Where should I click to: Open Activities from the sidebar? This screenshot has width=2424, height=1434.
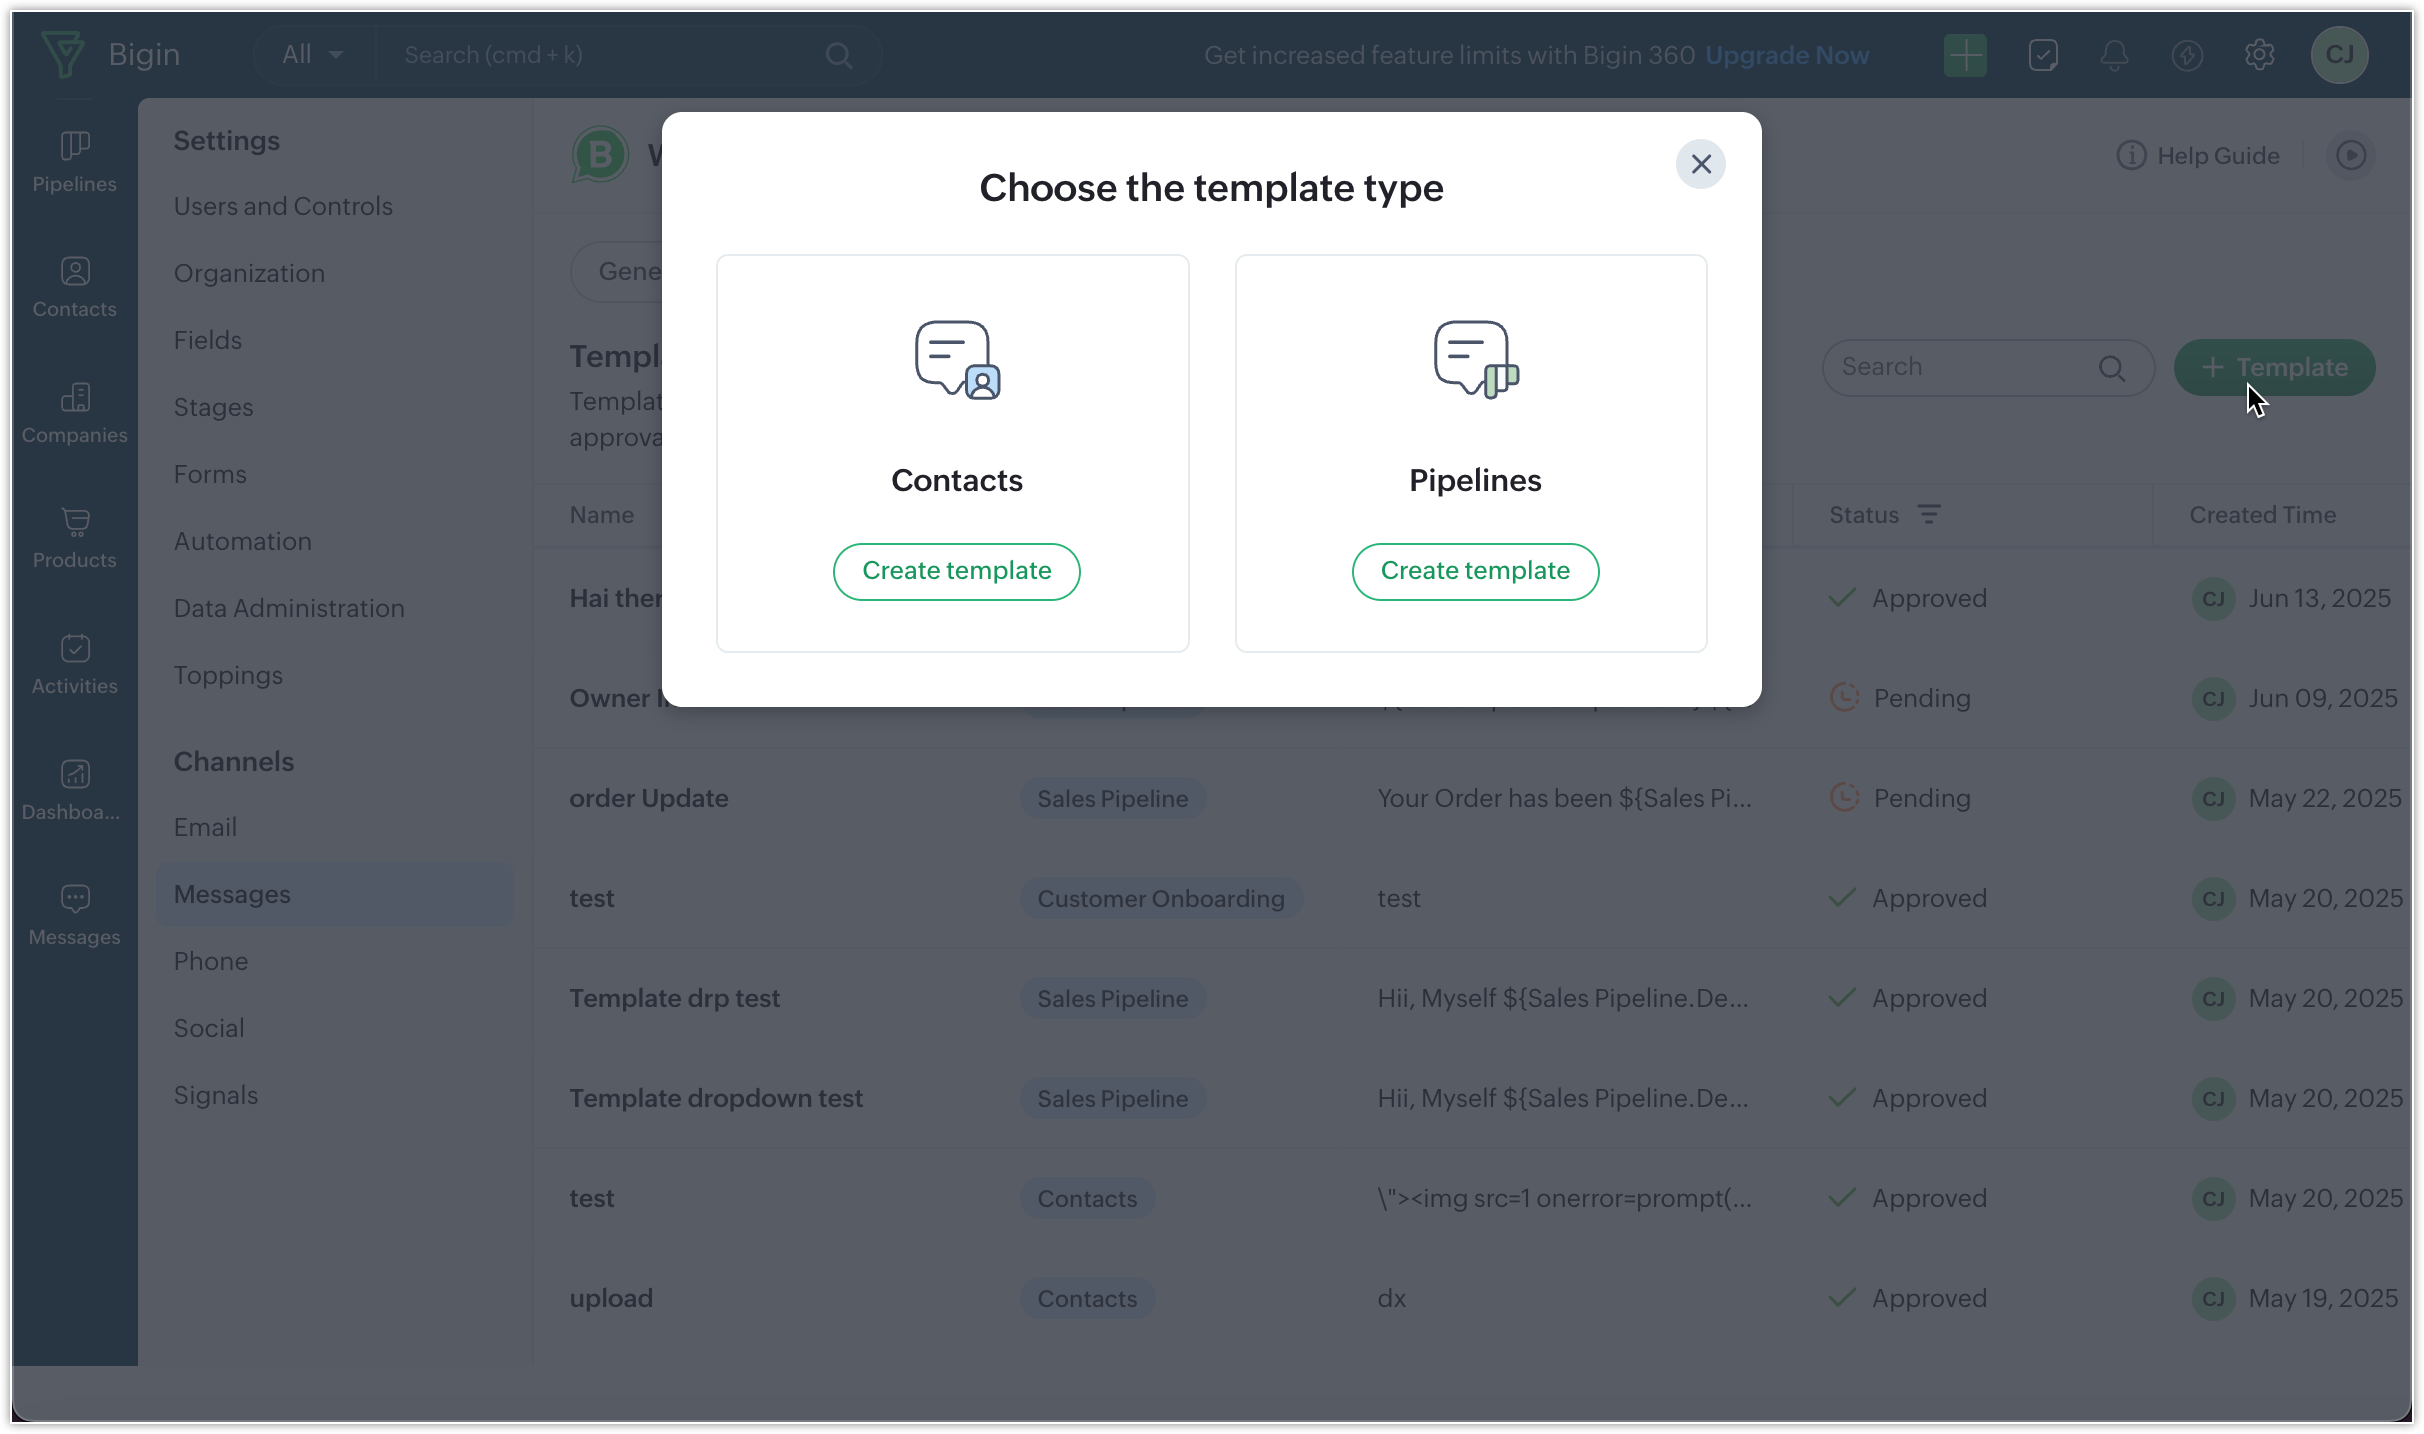74,664
